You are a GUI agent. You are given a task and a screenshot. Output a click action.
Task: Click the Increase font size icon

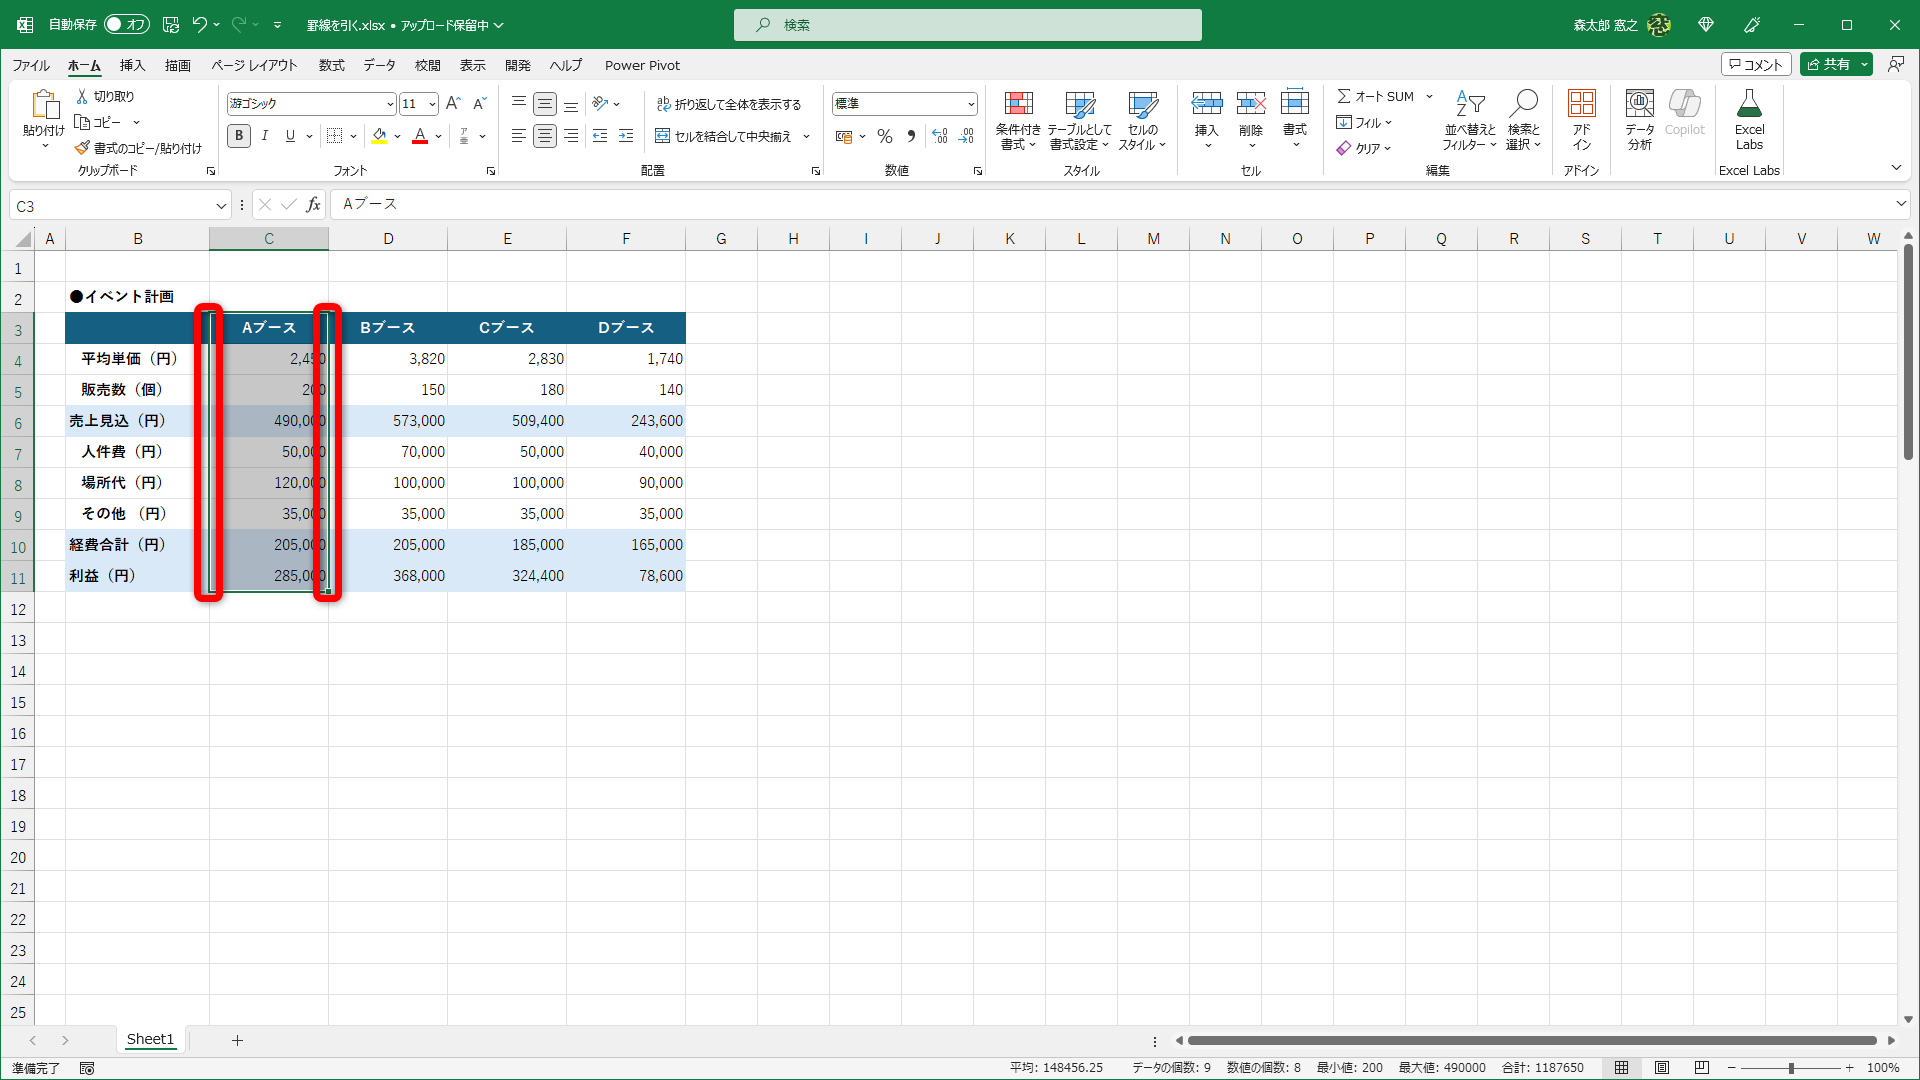coord(453,103)
